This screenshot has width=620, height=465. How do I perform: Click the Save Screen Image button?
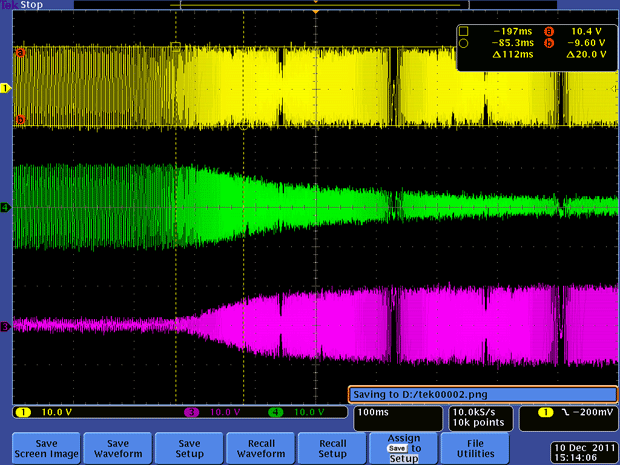(x=46, y=448)
